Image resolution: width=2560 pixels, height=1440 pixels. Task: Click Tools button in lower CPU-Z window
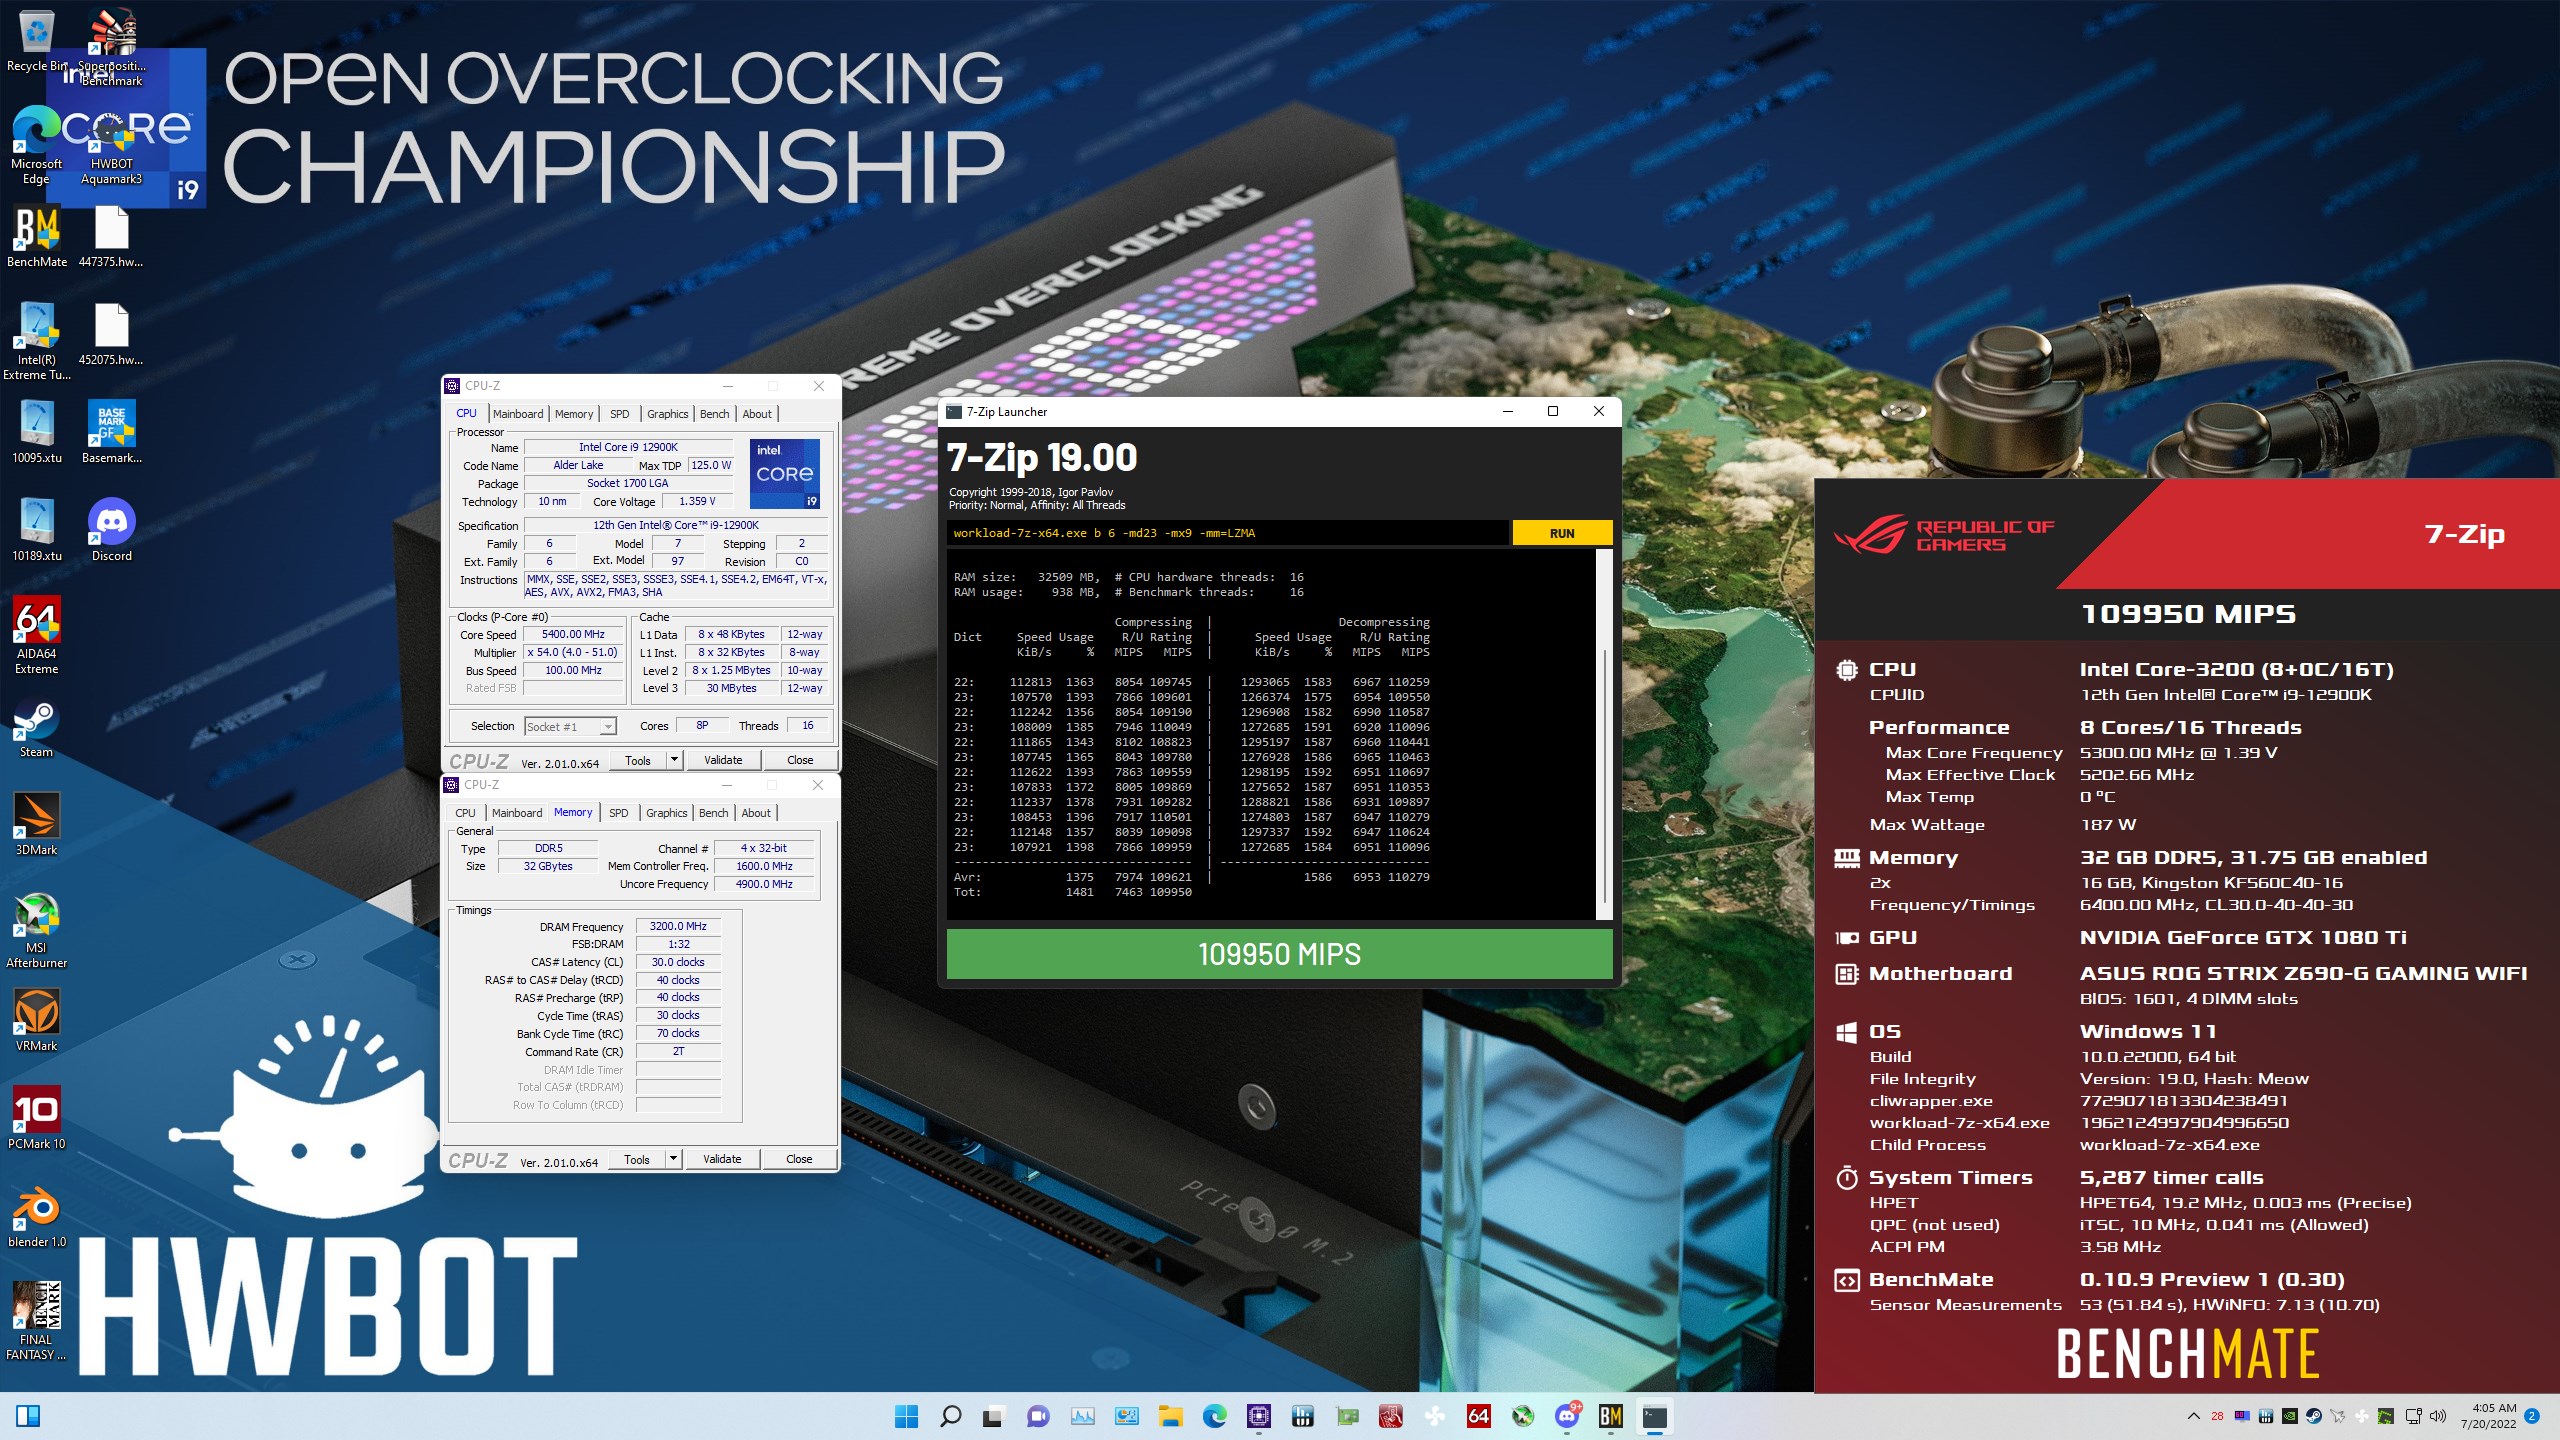(636, 1159)
